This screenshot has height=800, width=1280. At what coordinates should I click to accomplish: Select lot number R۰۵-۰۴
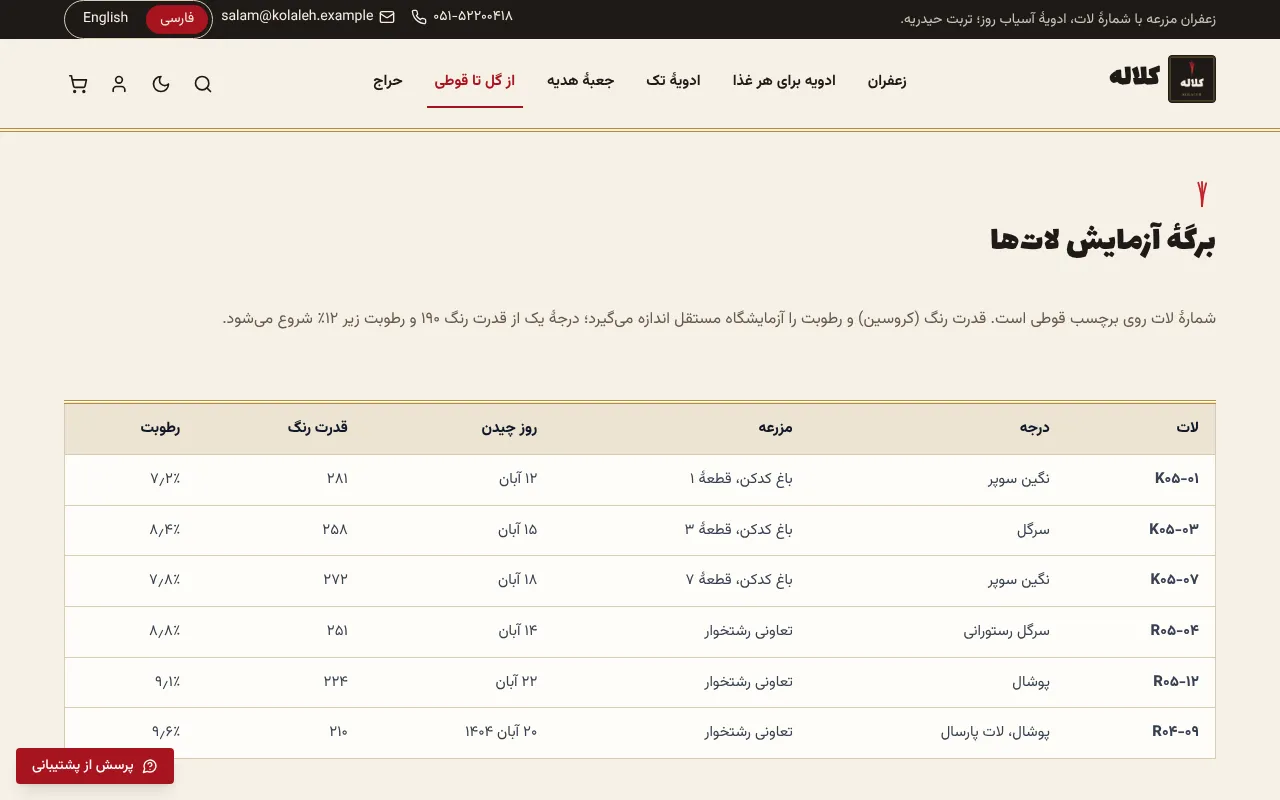pyautogui.click(x=1175, y=631)
